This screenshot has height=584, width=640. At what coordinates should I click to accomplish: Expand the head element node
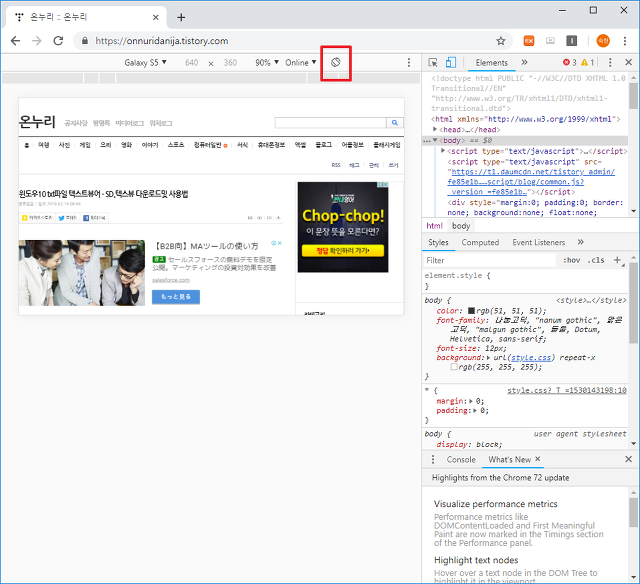tap(435, 129)
